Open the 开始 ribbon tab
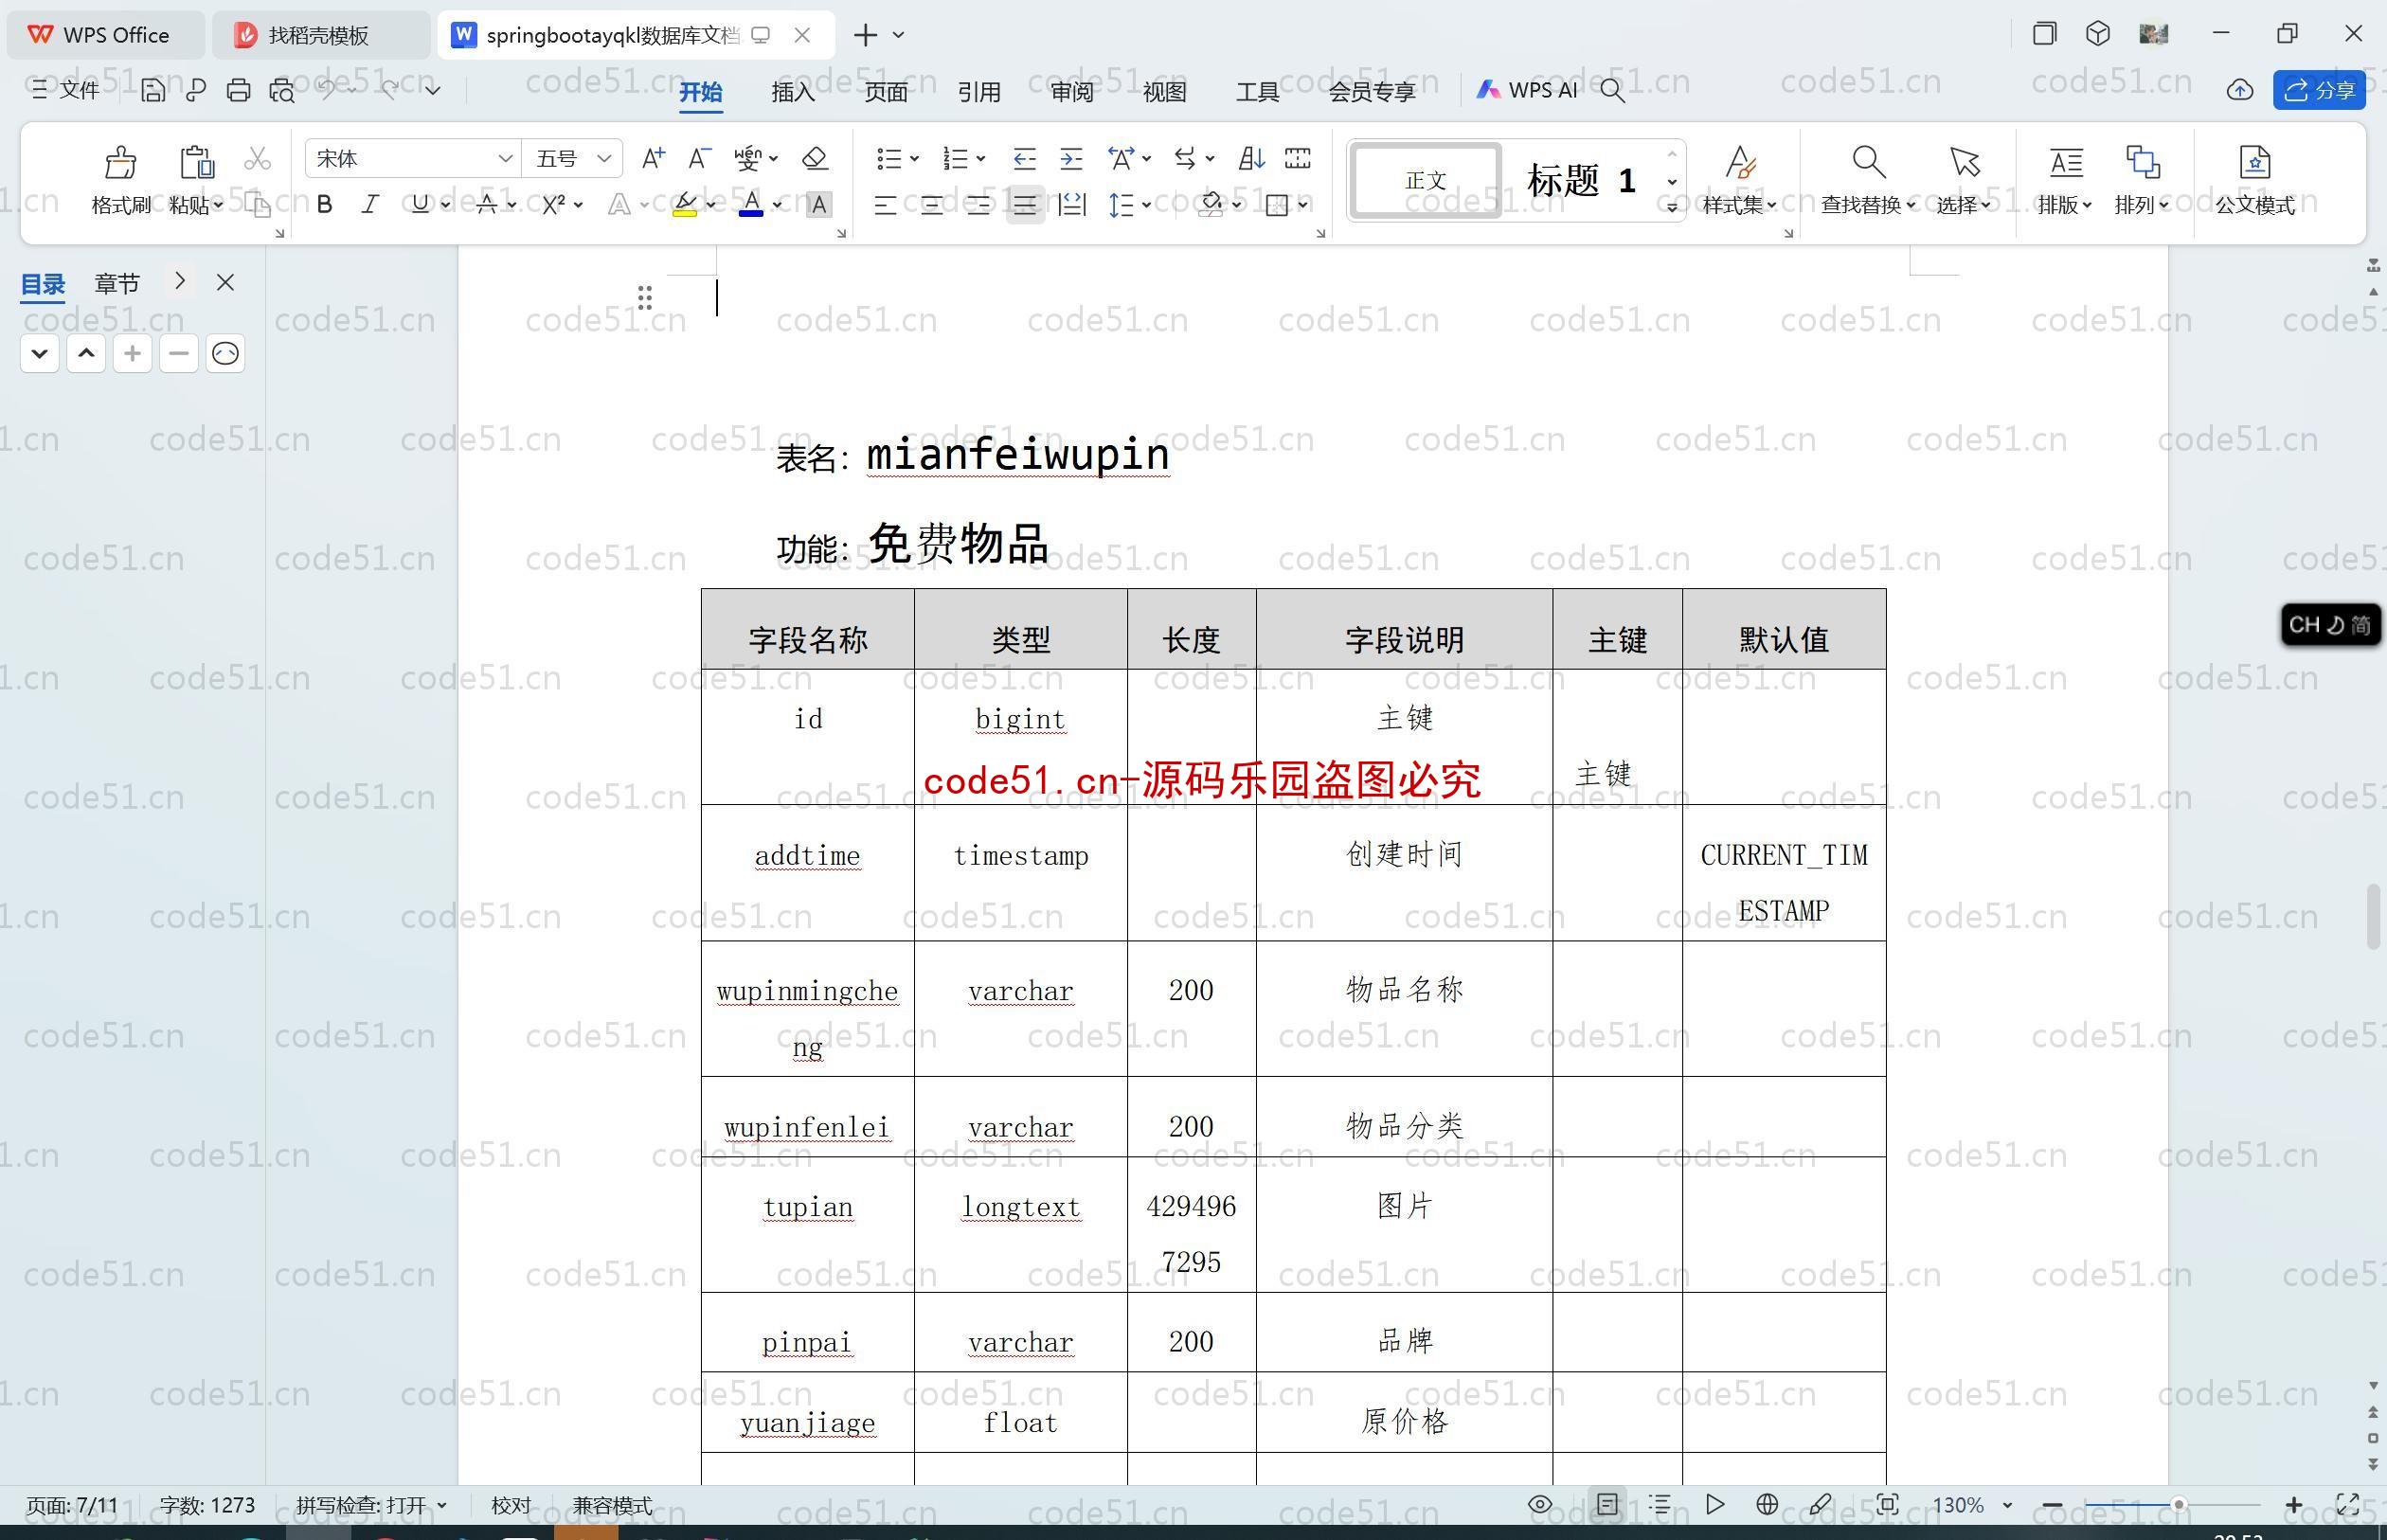The image size is (2387, 1540). pos(701,91)
